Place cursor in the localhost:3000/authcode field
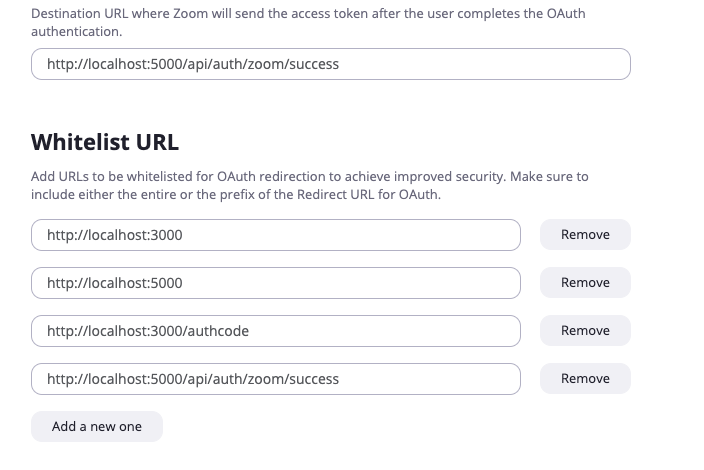The height and width of the screenshot is (470, 704). [x=276, y=331]
